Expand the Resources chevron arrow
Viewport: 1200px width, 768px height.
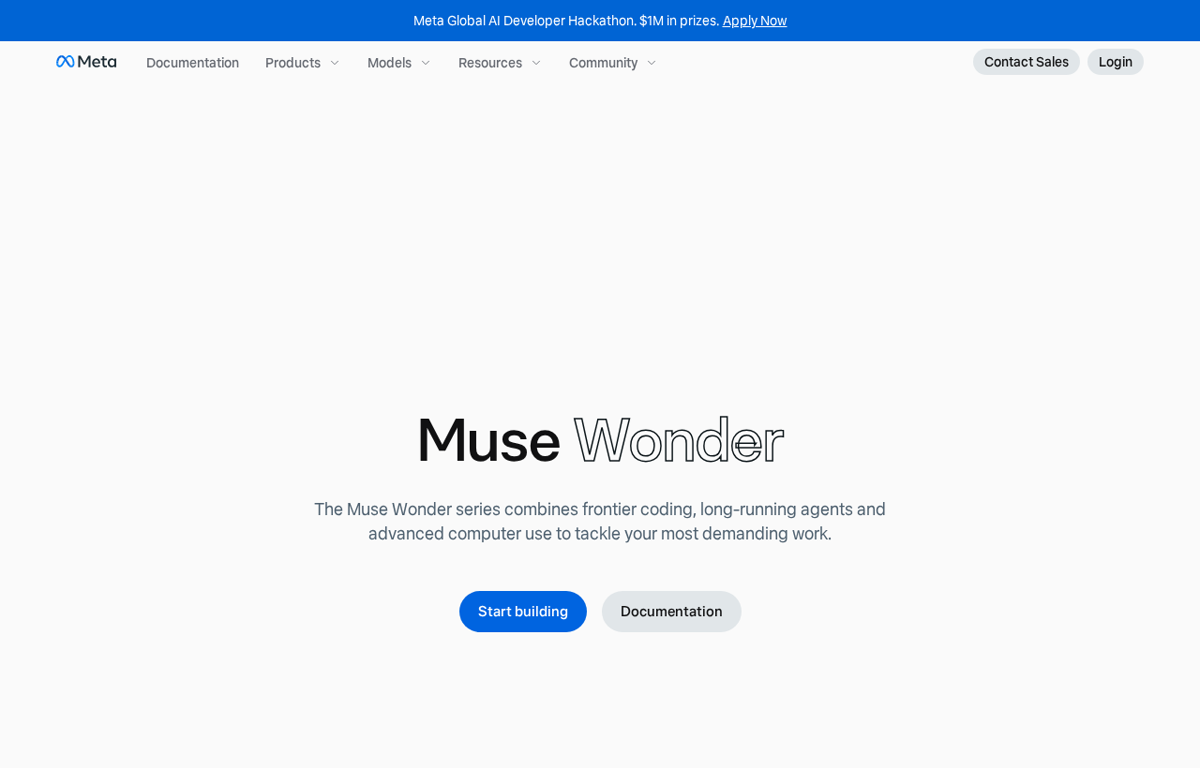[536, 63]
